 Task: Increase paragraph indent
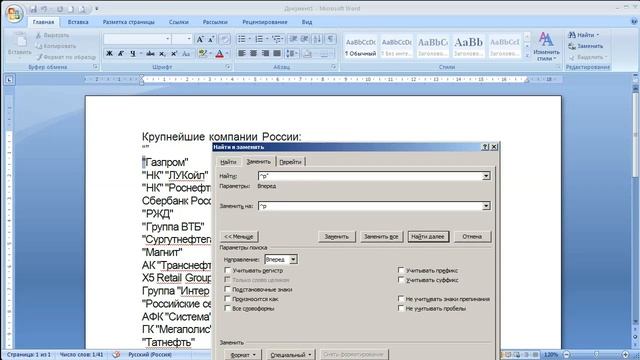click(x=304, y=39)
